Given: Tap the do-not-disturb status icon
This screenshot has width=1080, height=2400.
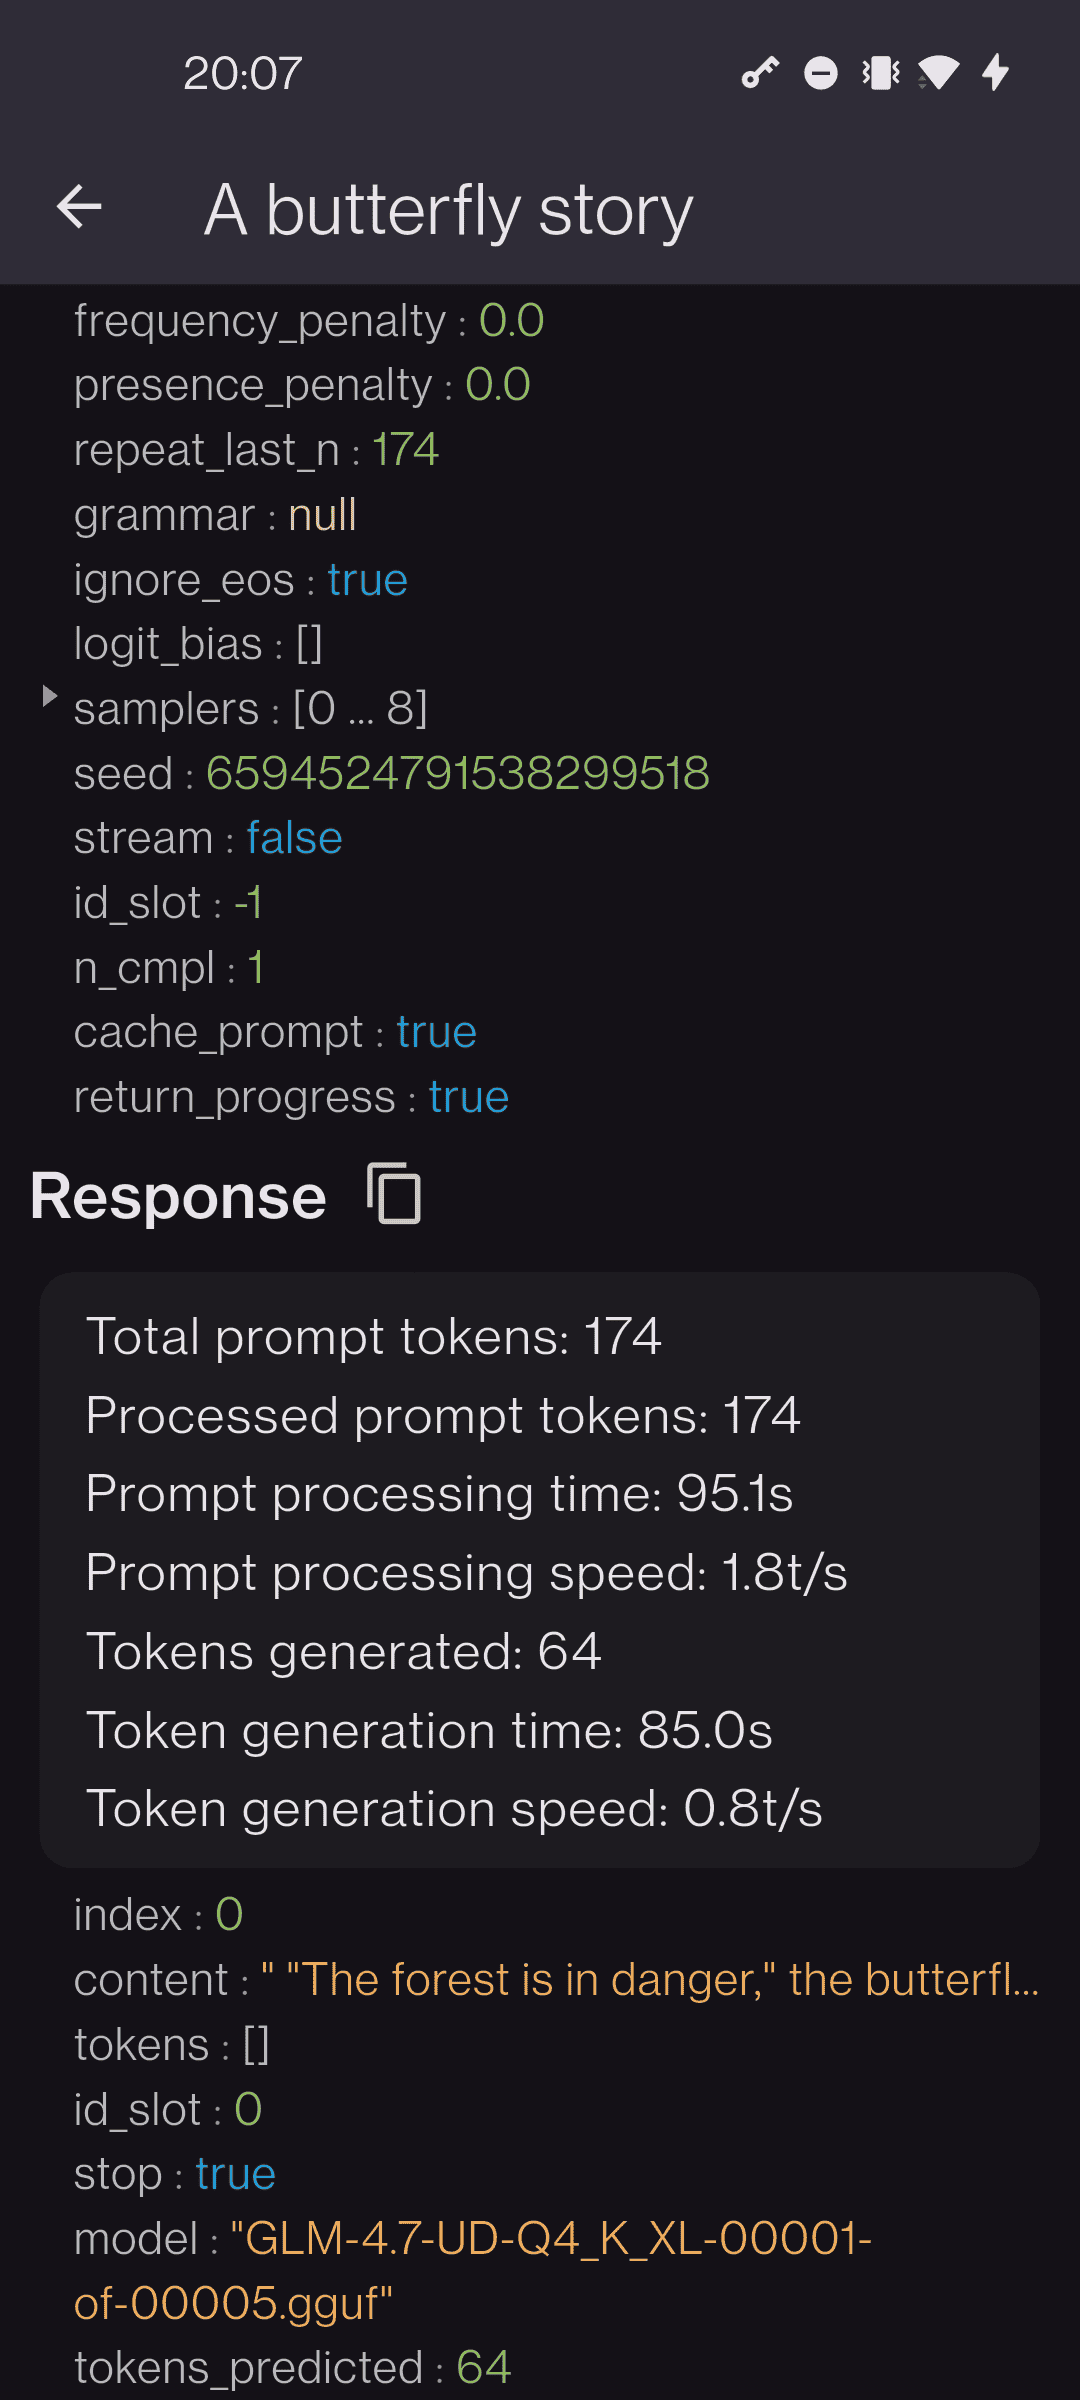Looking at the screenshot, I should (x=820, y=73).
